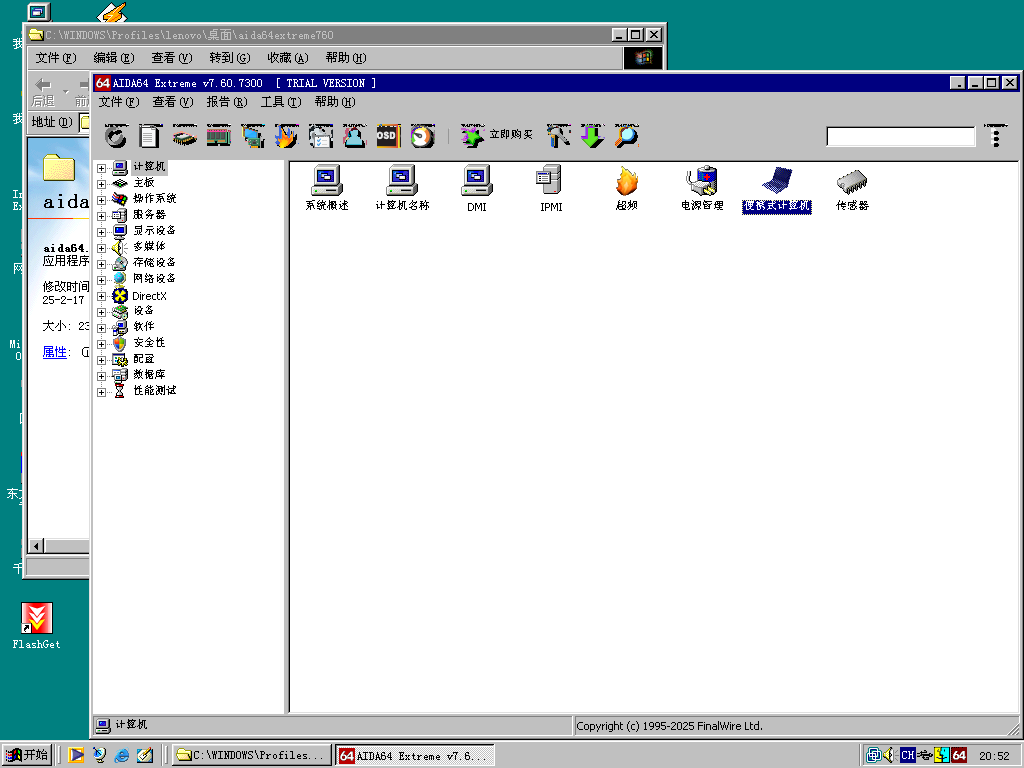Open the IPMI icon
This screenshot has width=1024, height=768.
(551, 189)
